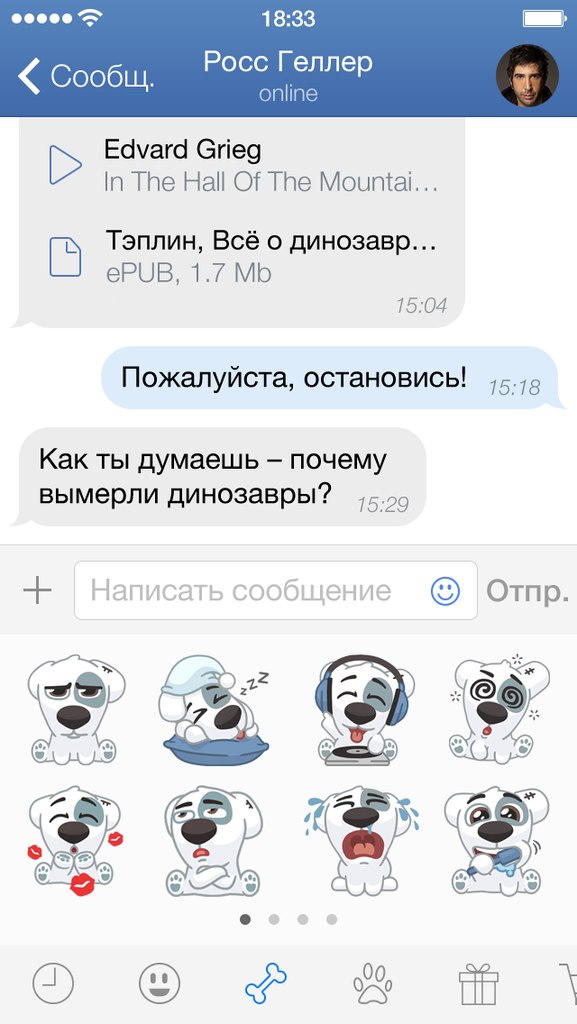Focus the Написать сообщение input field
This screenshot has height=1024, width=577.
click(x=275, y=590)
